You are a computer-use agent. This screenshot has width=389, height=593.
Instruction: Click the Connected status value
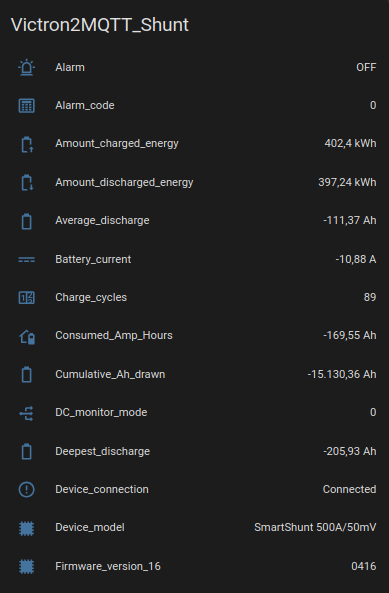[349, 489]
